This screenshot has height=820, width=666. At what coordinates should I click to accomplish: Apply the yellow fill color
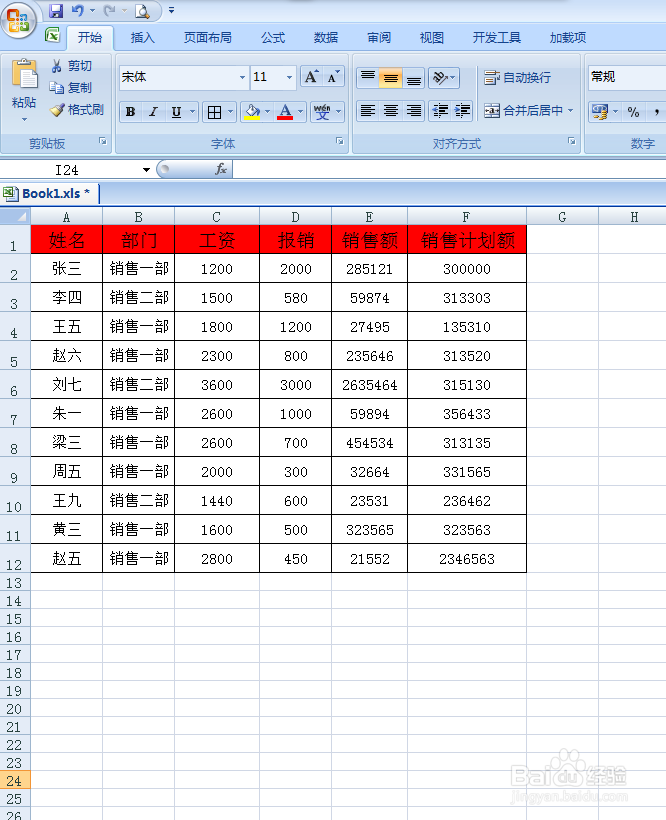pos(252,111)
